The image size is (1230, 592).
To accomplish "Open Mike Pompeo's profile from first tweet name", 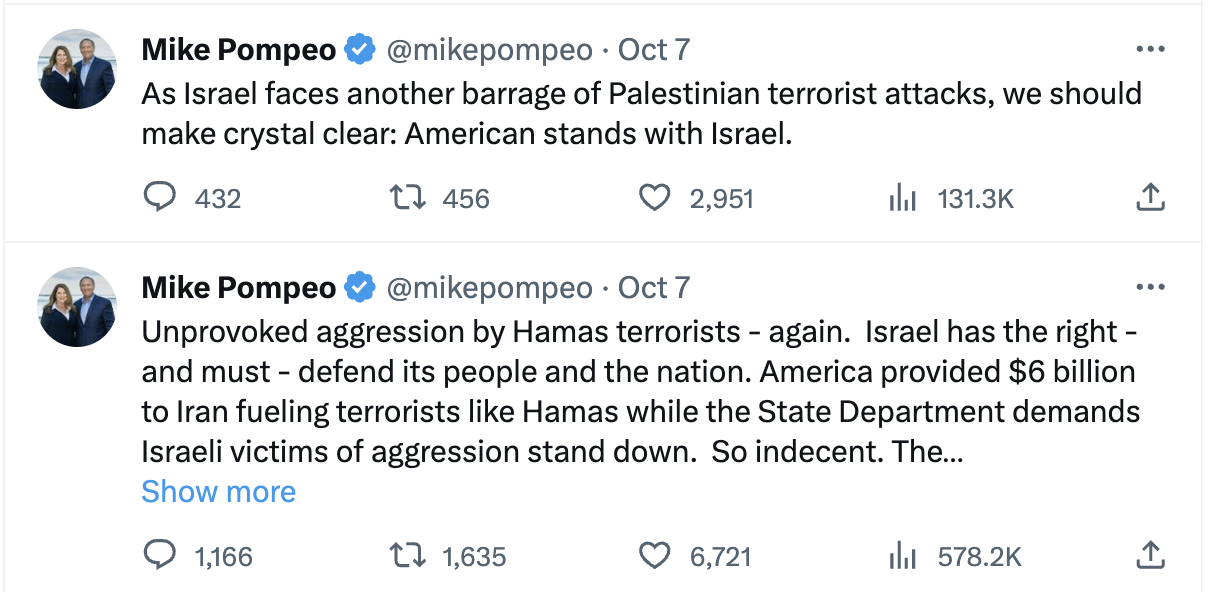I will (239, 49).
